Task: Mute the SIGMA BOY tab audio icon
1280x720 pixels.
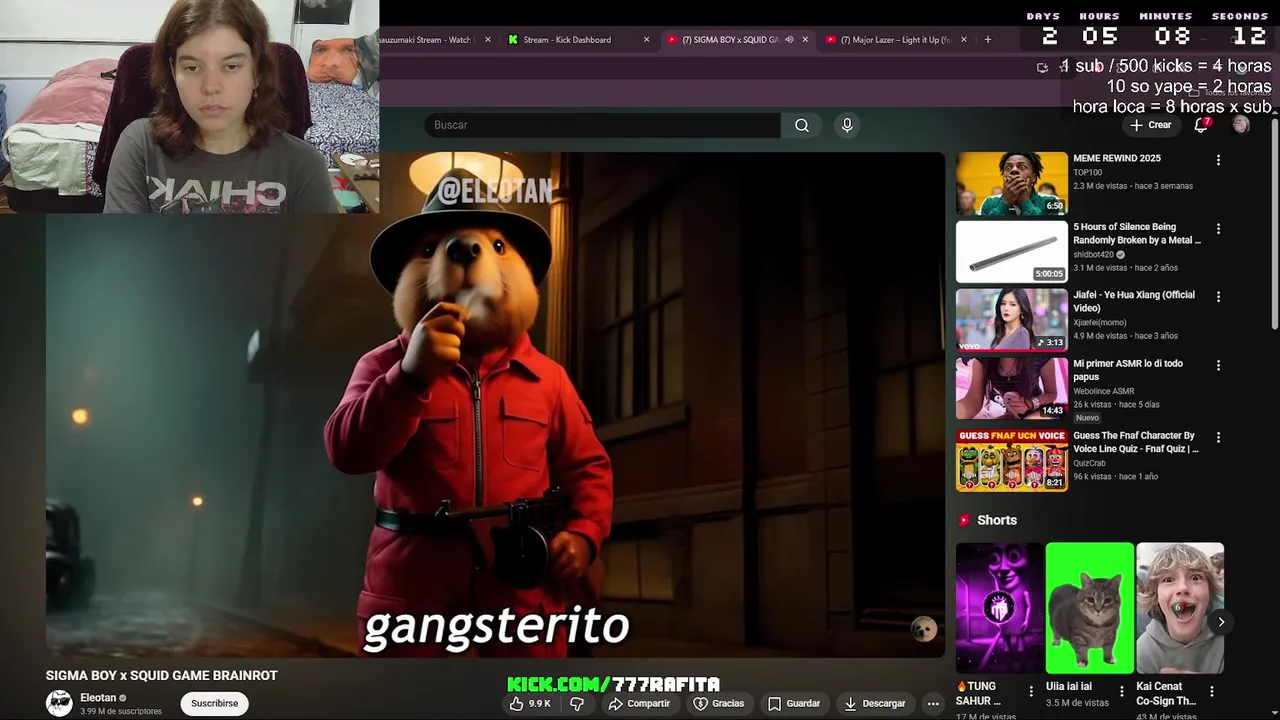Action: pos(789,40)
